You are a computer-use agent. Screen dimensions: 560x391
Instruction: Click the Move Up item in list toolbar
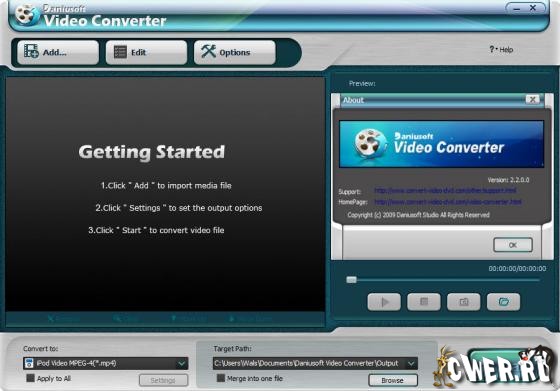coord(188,319)
